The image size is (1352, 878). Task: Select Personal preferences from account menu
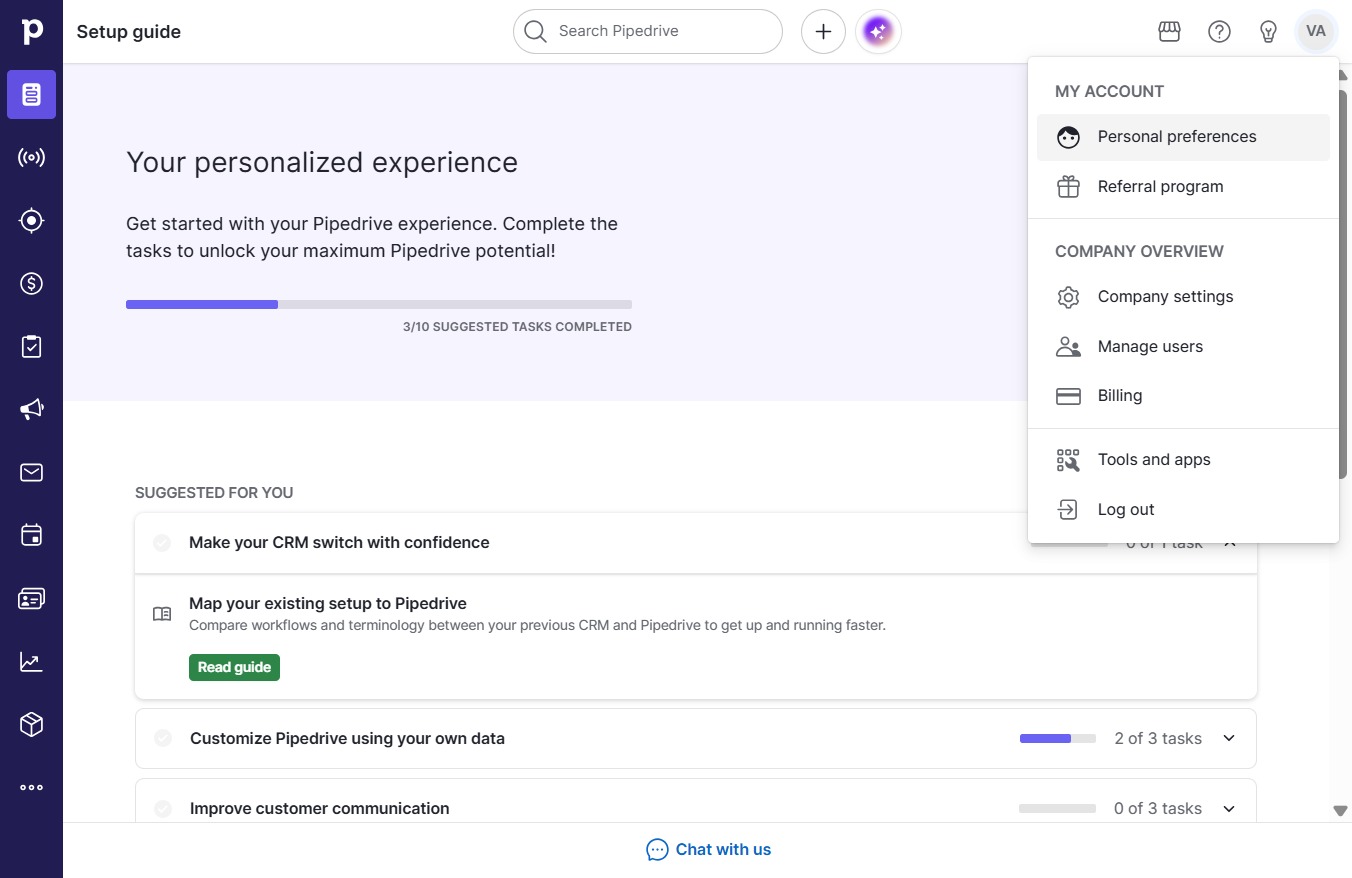(1183, 137)
